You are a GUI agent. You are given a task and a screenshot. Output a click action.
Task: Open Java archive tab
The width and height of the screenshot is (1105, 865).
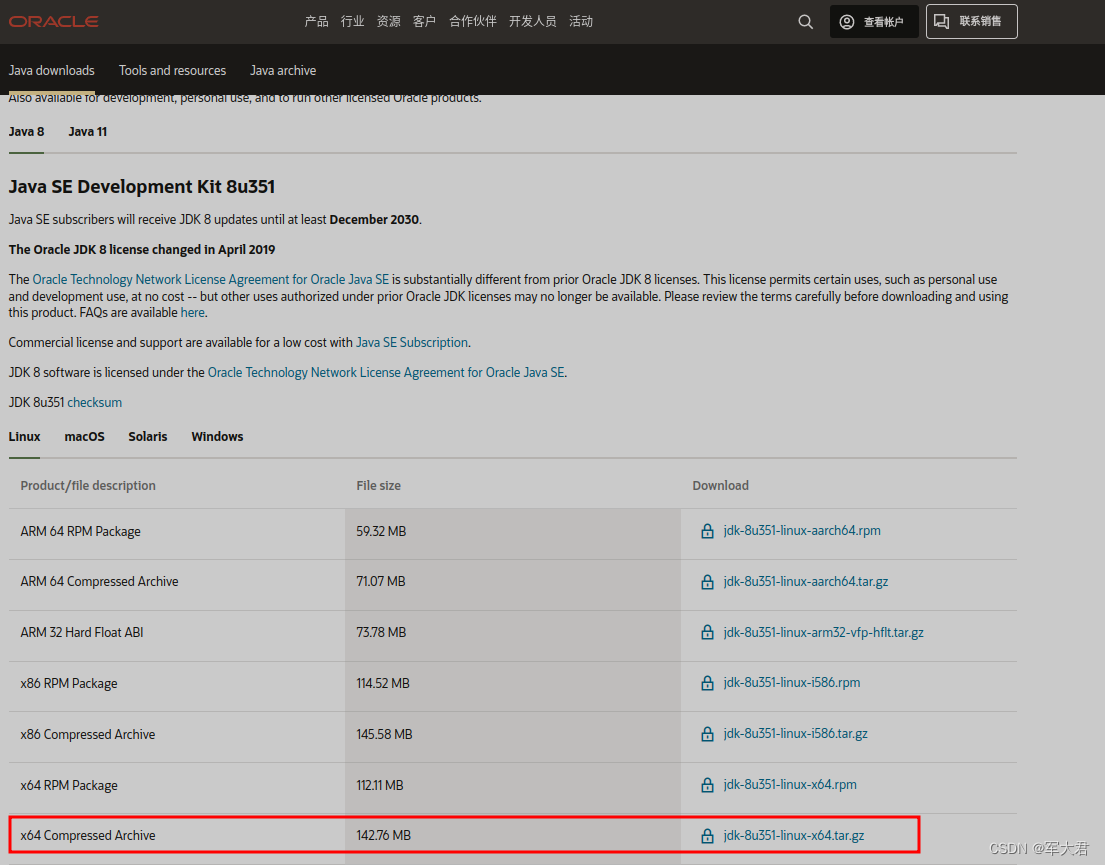(283, 70)
